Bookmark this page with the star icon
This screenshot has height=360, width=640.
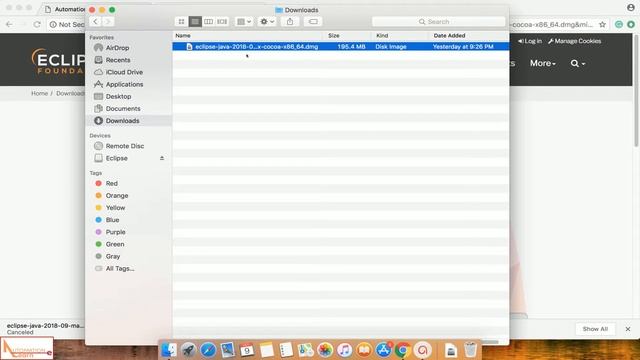click(602, 24)
